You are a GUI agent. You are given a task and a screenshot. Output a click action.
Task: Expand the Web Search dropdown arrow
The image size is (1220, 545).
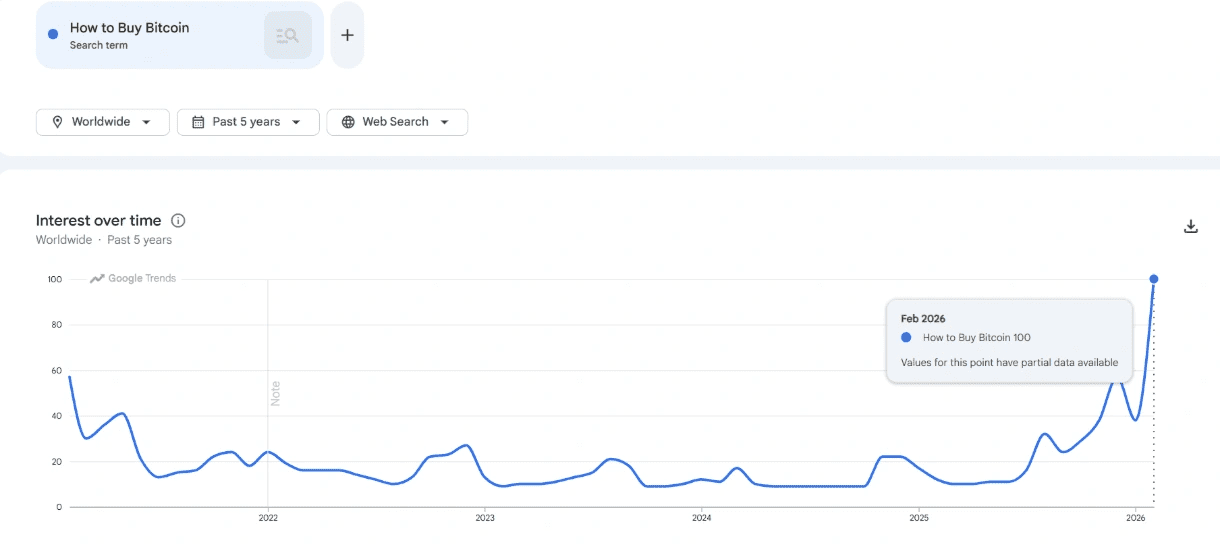pos(444,122)
